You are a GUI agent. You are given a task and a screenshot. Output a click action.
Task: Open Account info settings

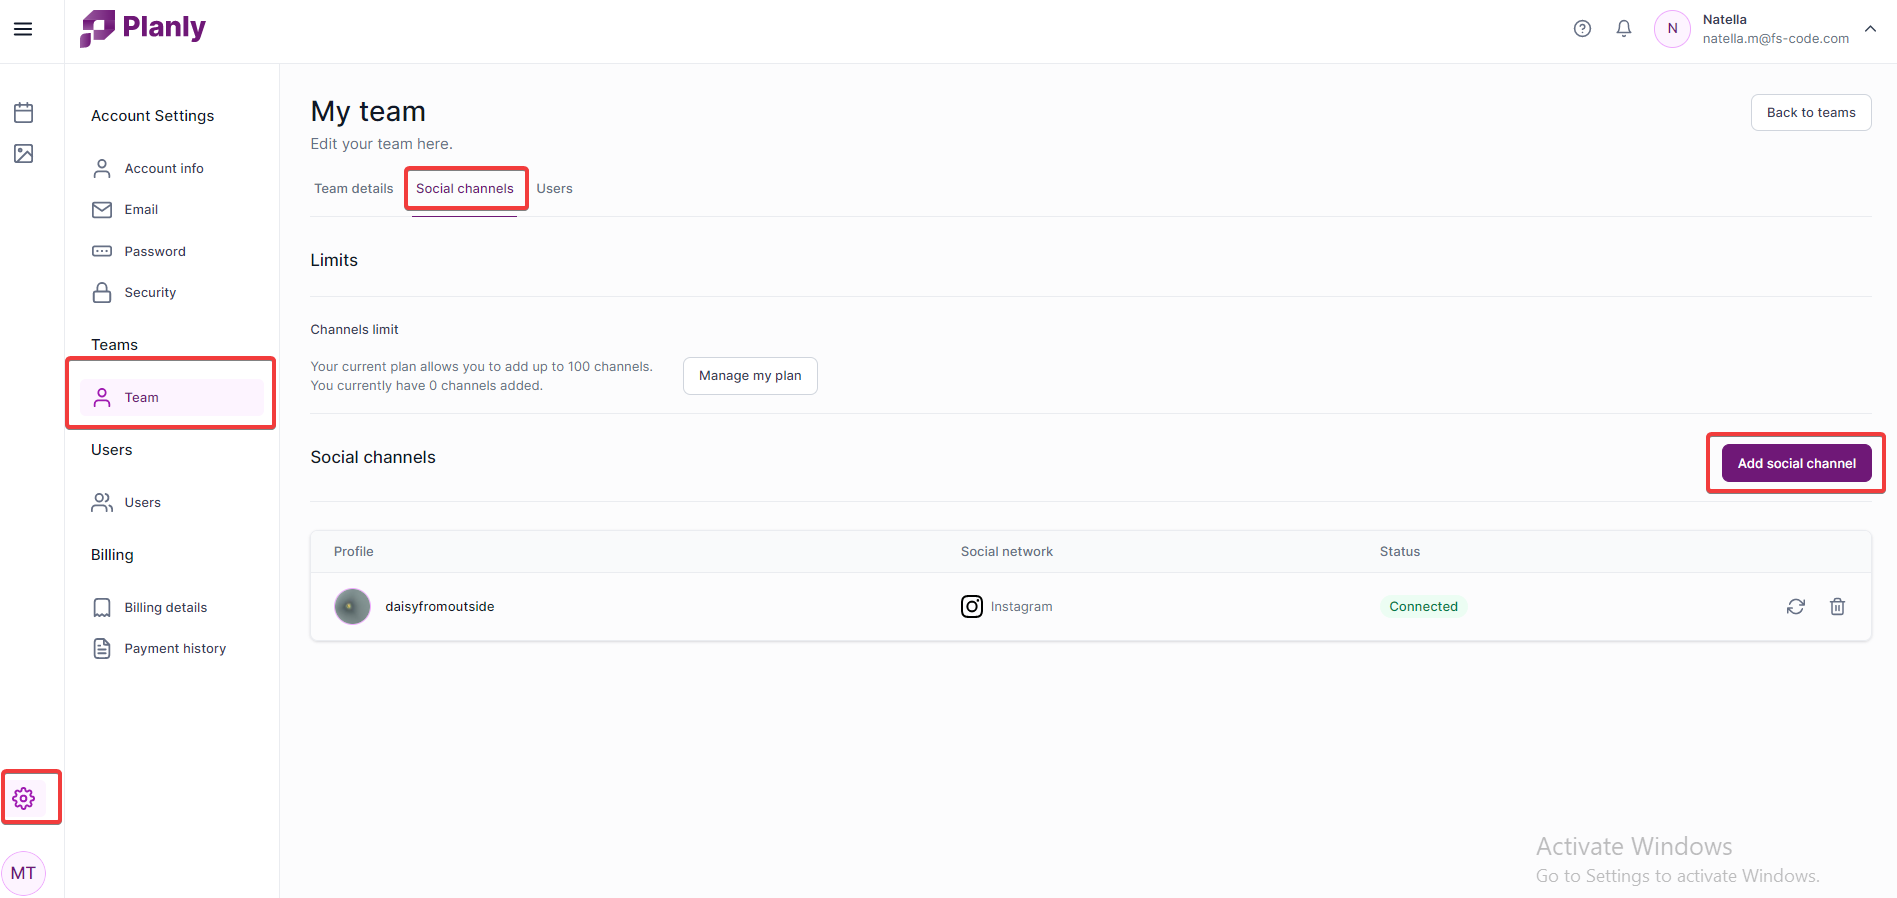(x=170, y=168)
